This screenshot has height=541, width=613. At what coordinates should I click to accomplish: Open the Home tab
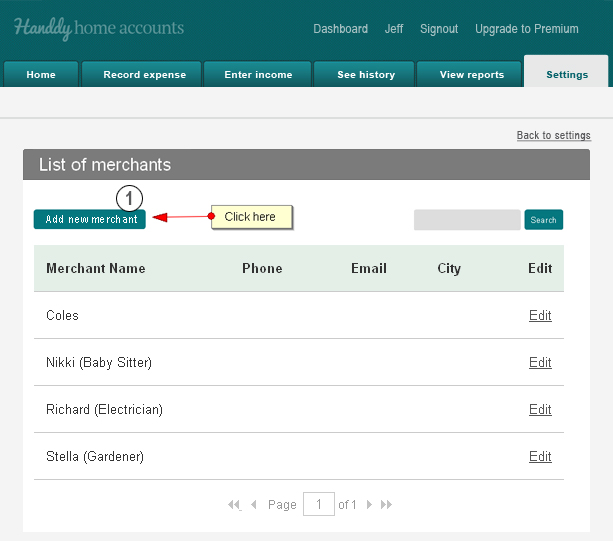coord(41,74)
